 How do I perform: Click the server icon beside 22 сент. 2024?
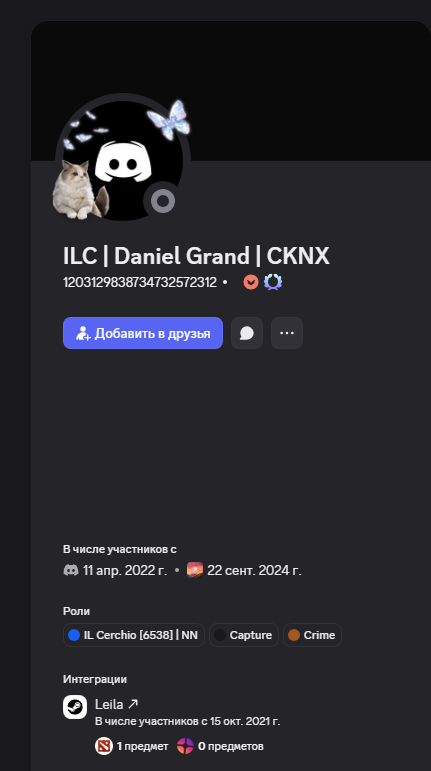pos(195,570)
